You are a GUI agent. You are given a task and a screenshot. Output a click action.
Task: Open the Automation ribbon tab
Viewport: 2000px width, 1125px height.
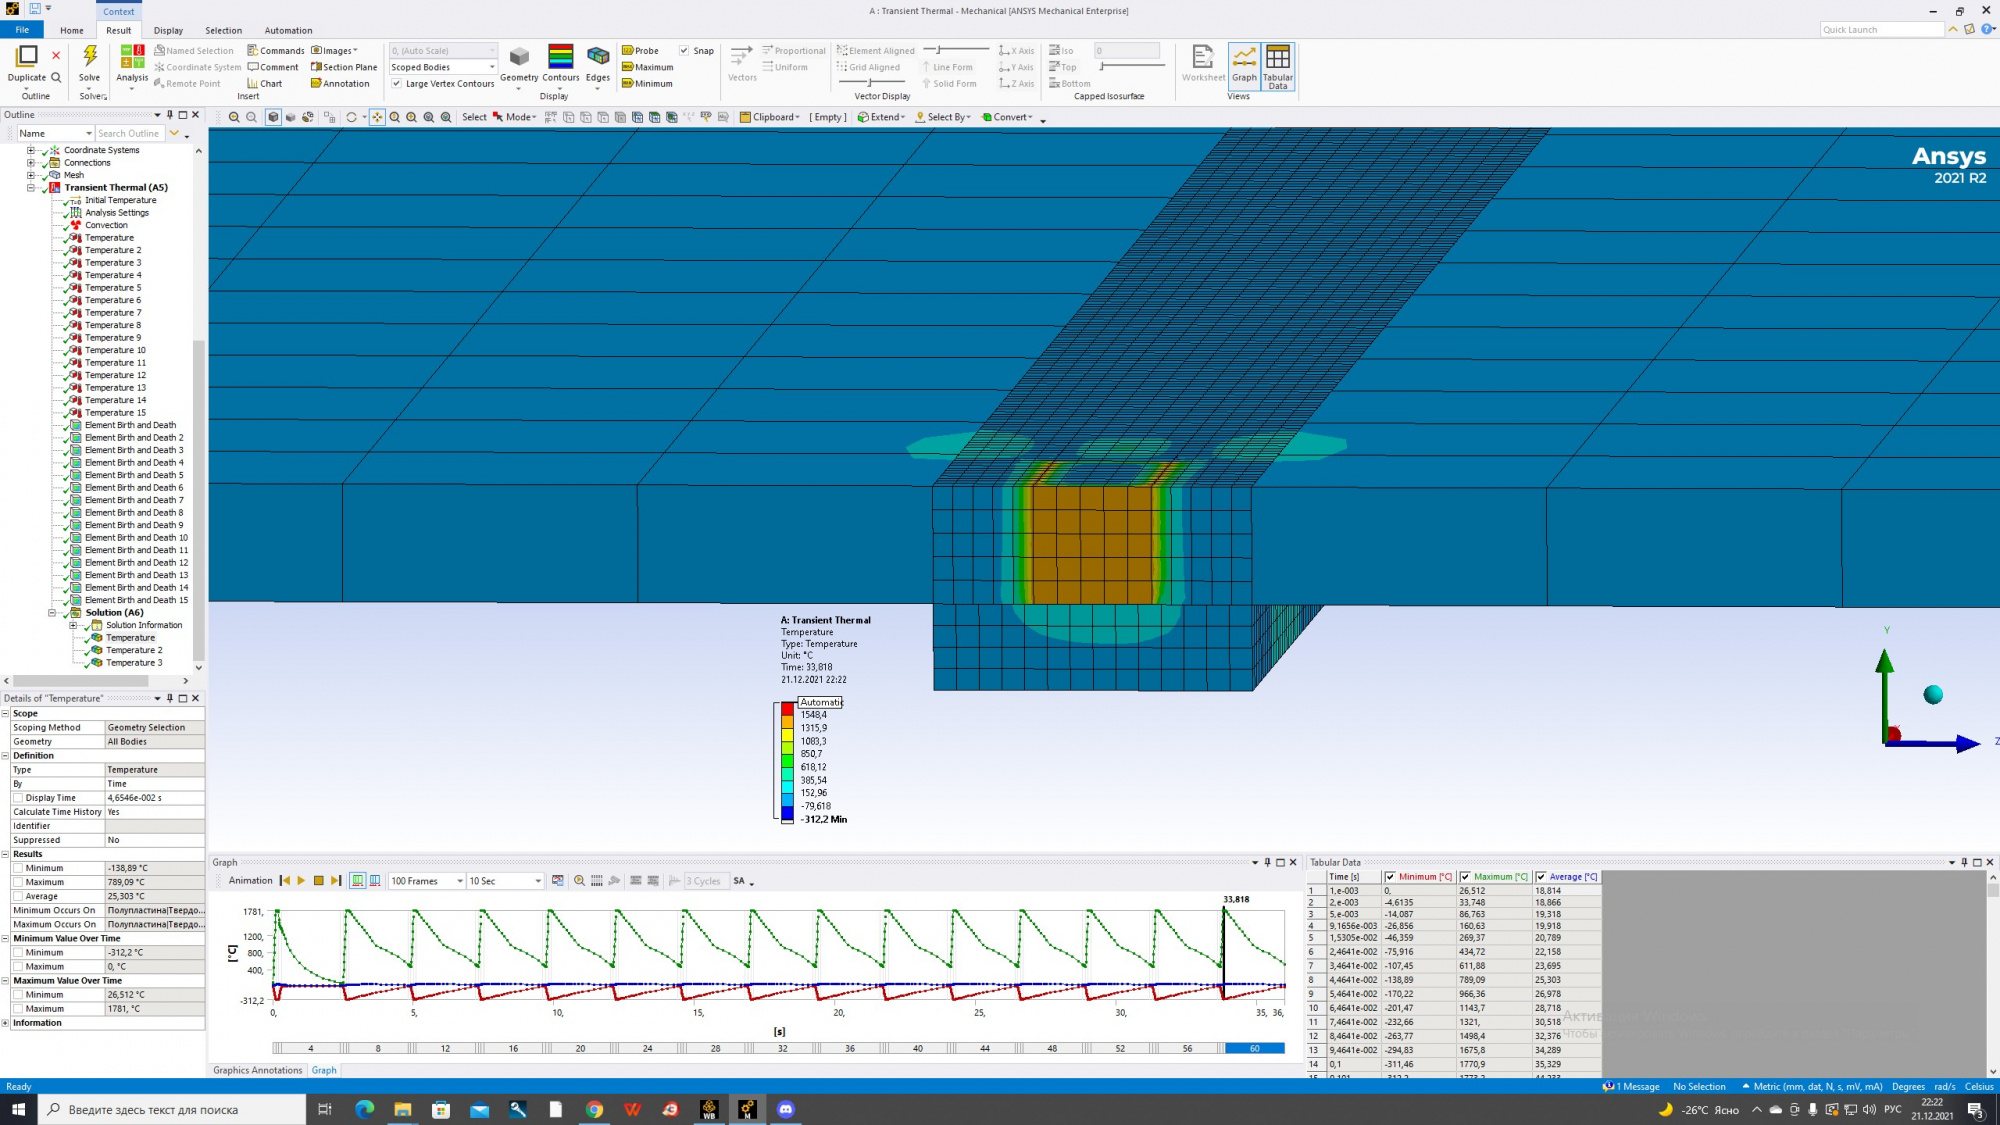pyautogui.click(x=288, y=30)
